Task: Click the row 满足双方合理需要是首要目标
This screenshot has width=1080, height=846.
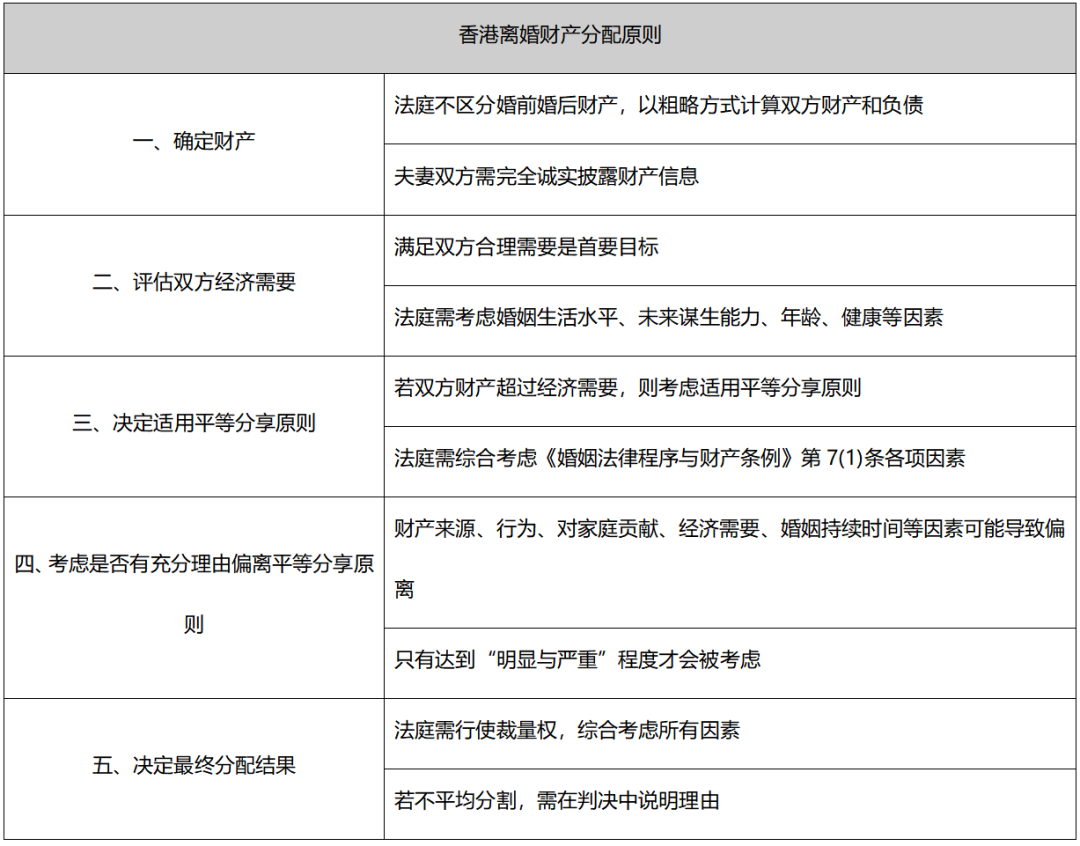Action: coord(730,250)
